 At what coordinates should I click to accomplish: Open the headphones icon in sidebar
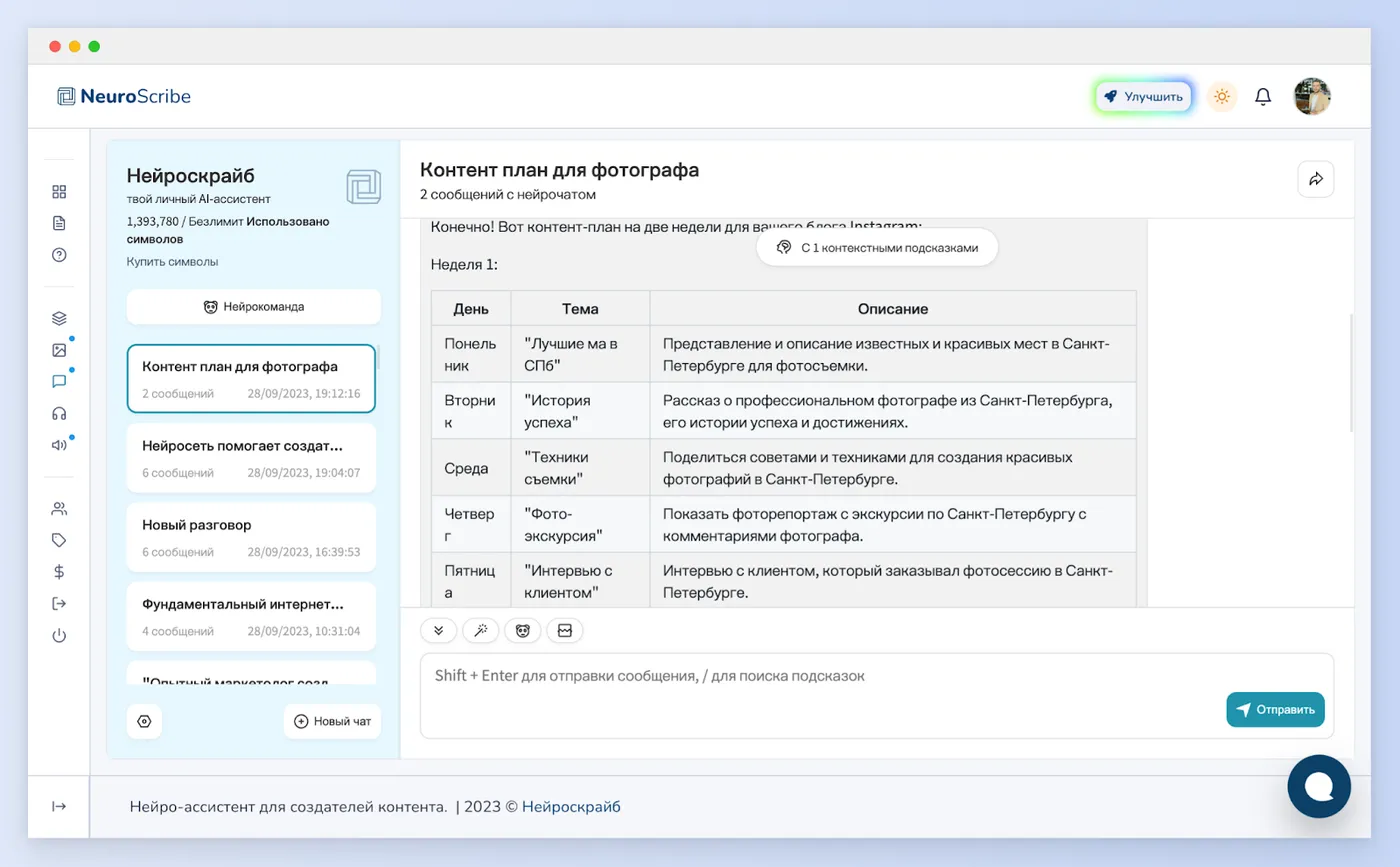(x=59, y=413)
